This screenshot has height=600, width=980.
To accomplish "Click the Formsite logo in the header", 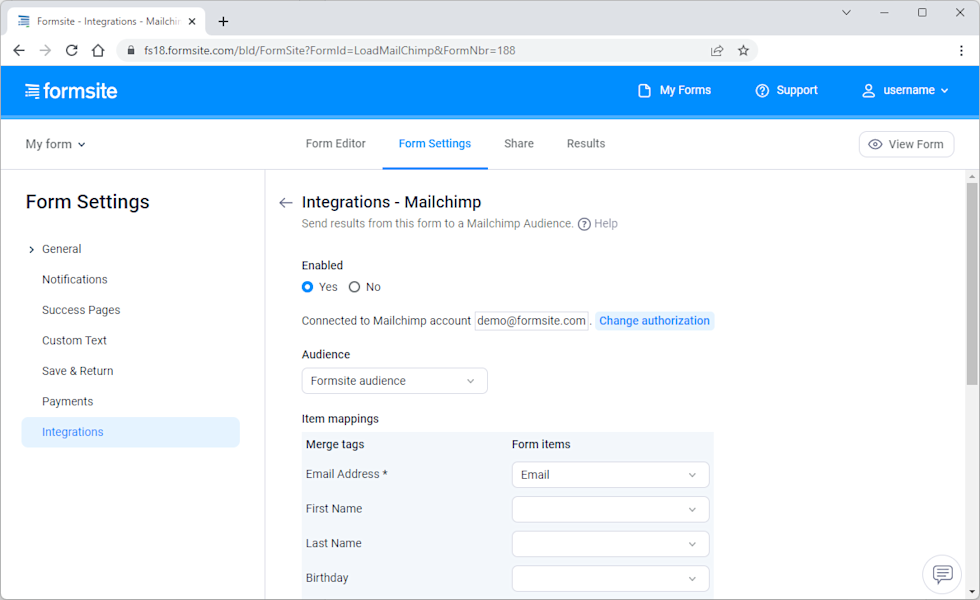I will point(70,90).
